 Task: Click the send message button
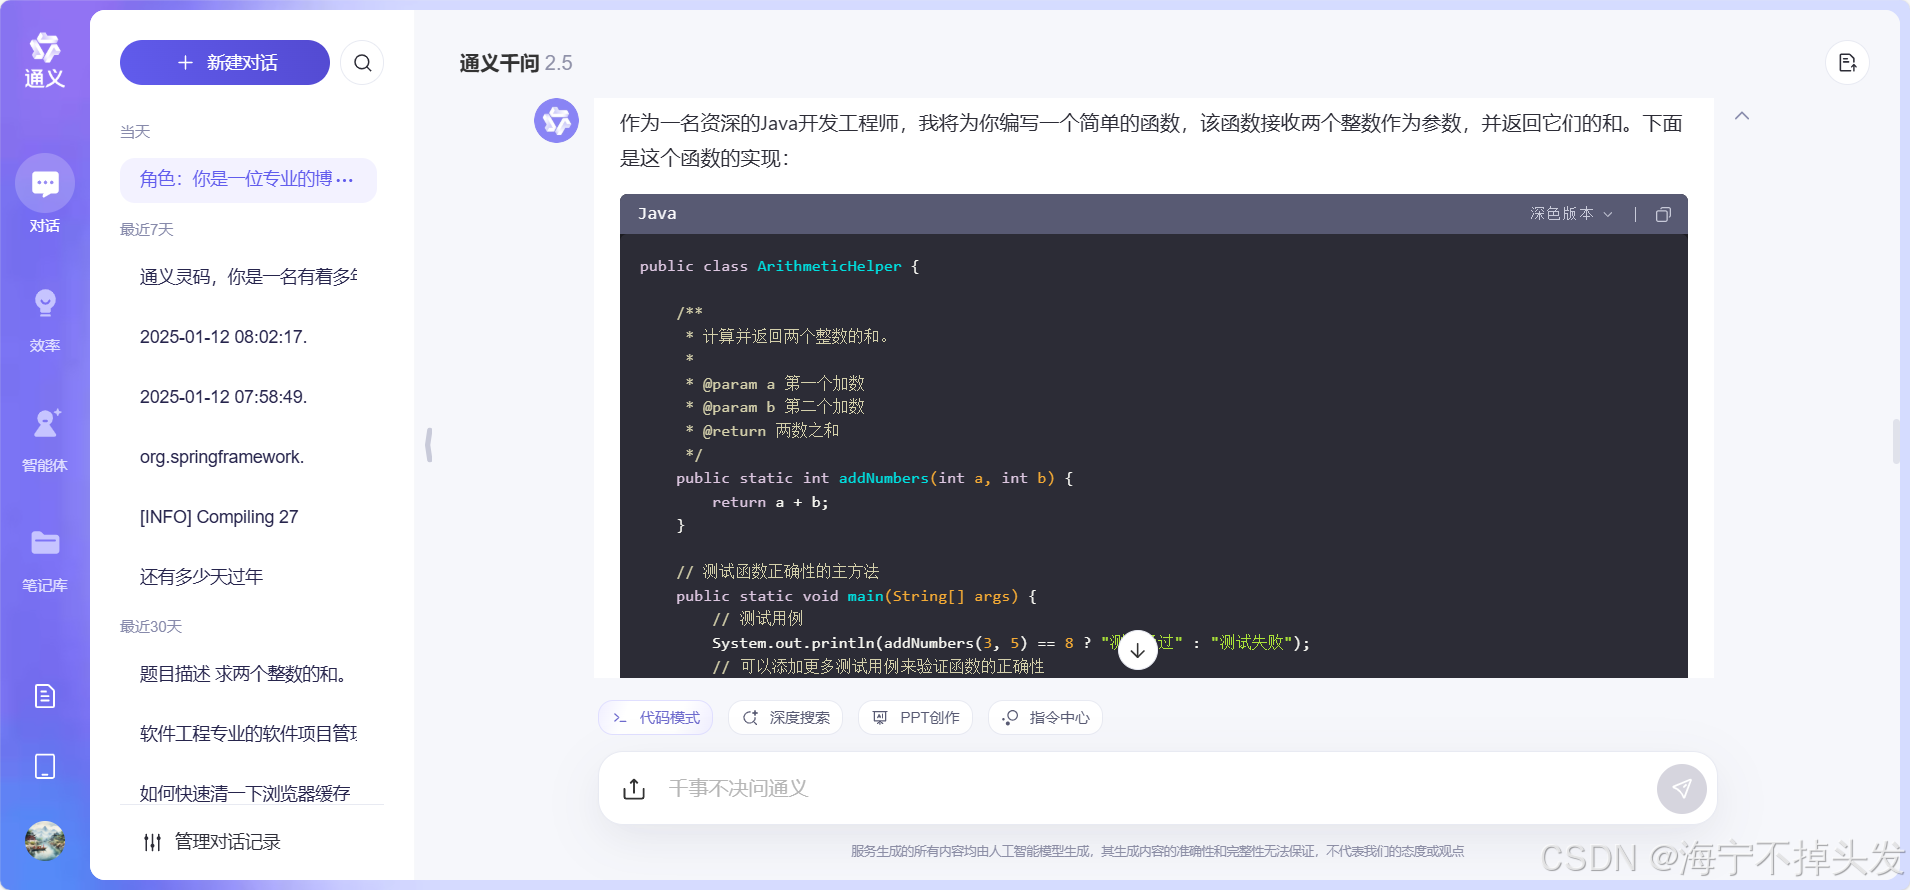click(1682, 789)
